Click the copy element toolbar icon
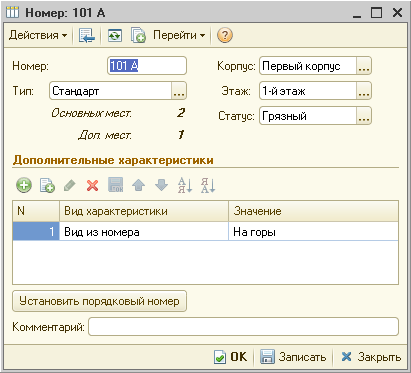The image size is (411, 373). pyautogui.click(x=138, y=35)
